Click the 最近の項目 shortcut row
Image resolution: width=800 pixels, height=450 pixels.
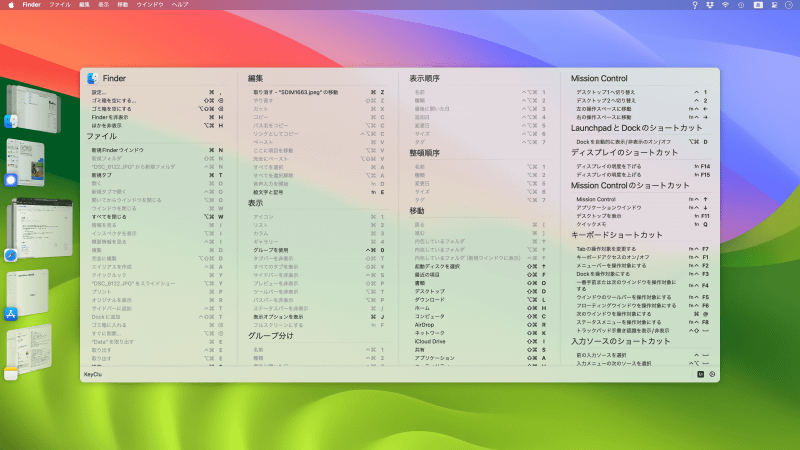point(480,274)
